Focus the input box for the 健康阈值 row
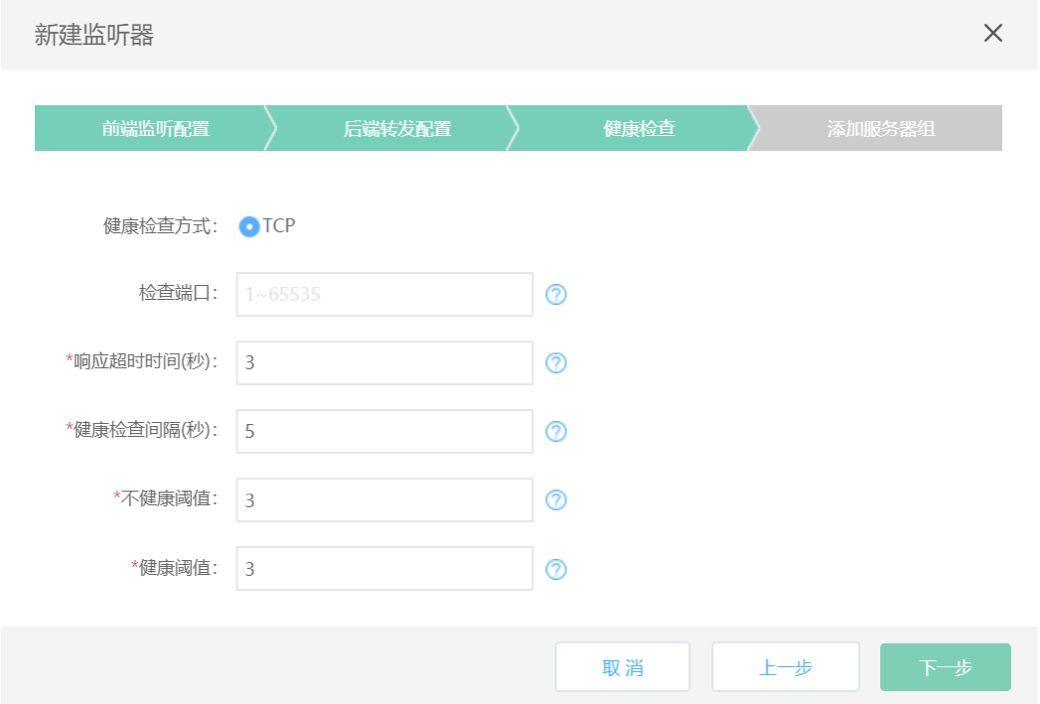 (385, 569)
